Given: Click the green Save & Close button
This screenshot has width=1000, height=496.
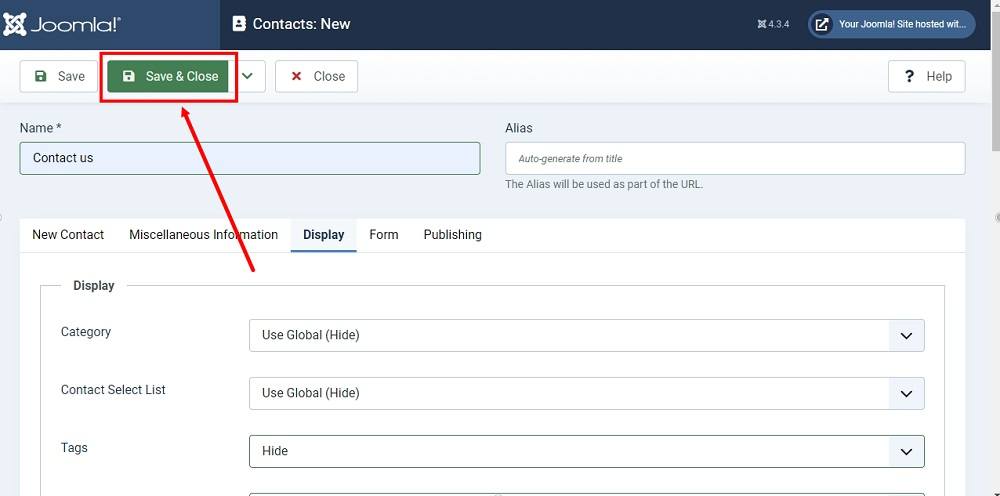Looking at the screenshot, I should (168, 77).
